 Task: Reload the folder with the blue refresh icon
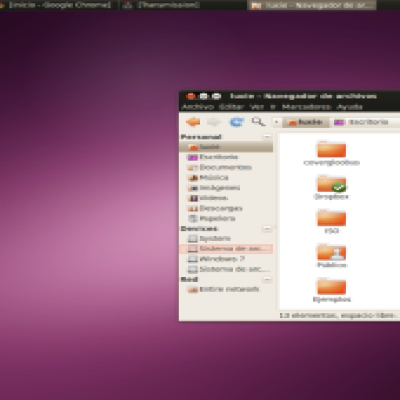(x=237, y=122)
